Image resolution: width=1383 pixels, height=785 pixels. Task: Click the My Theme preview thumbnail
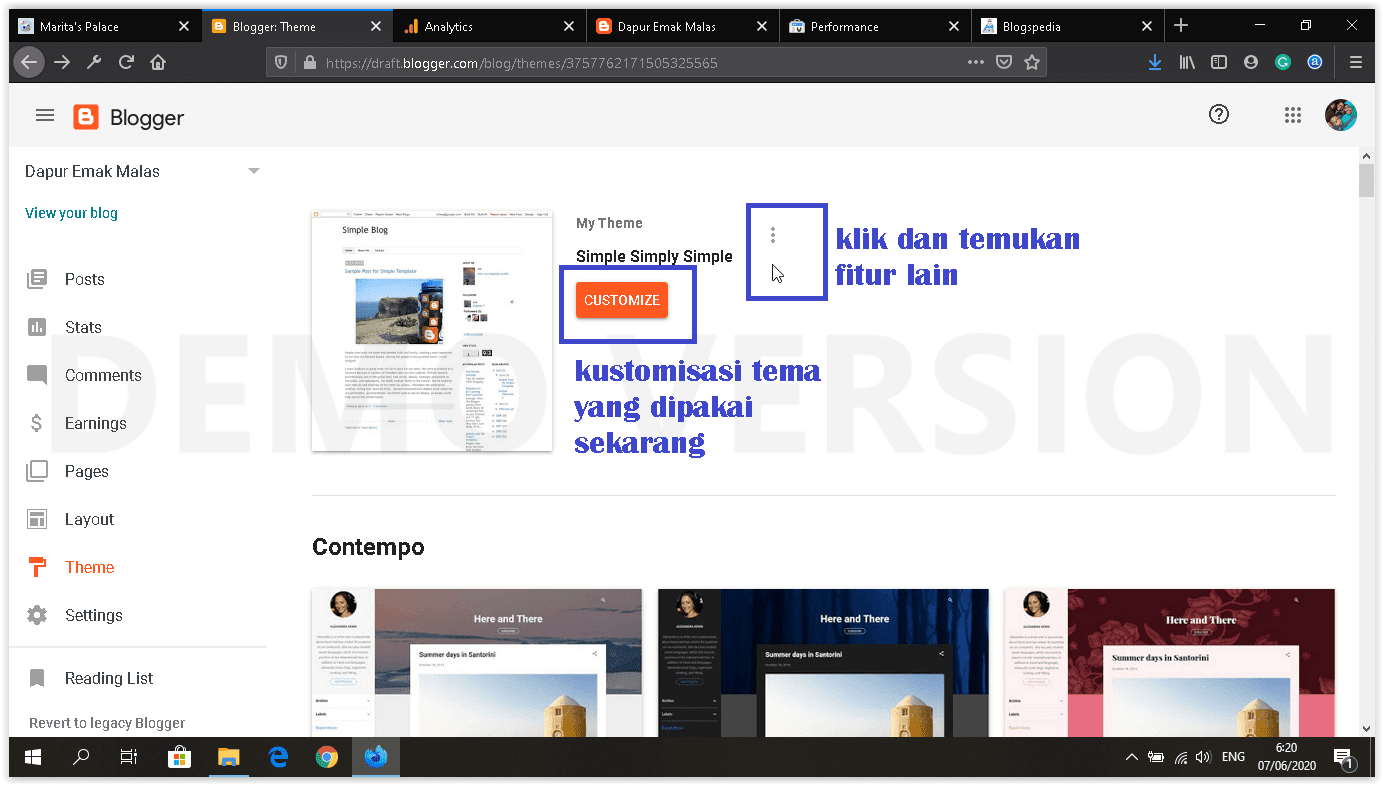click(432, 331)
